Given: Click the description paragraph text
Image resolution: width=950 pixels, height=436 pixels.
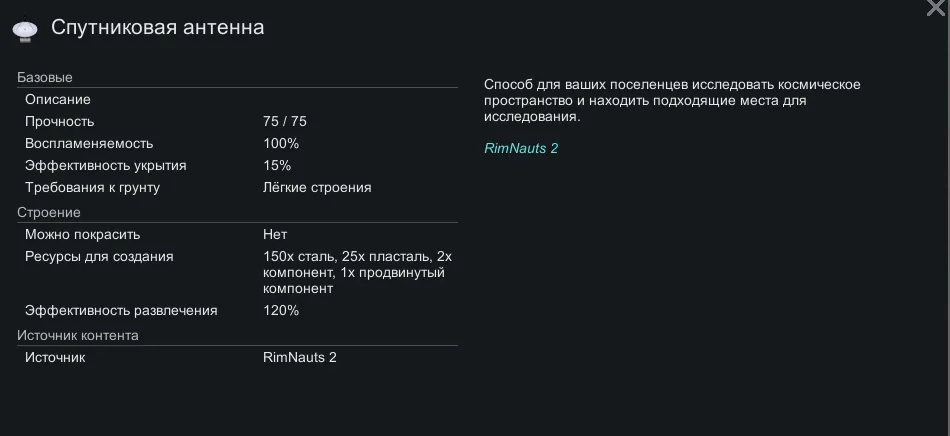Looking at the screenshot, I should (x=671, y=101).
